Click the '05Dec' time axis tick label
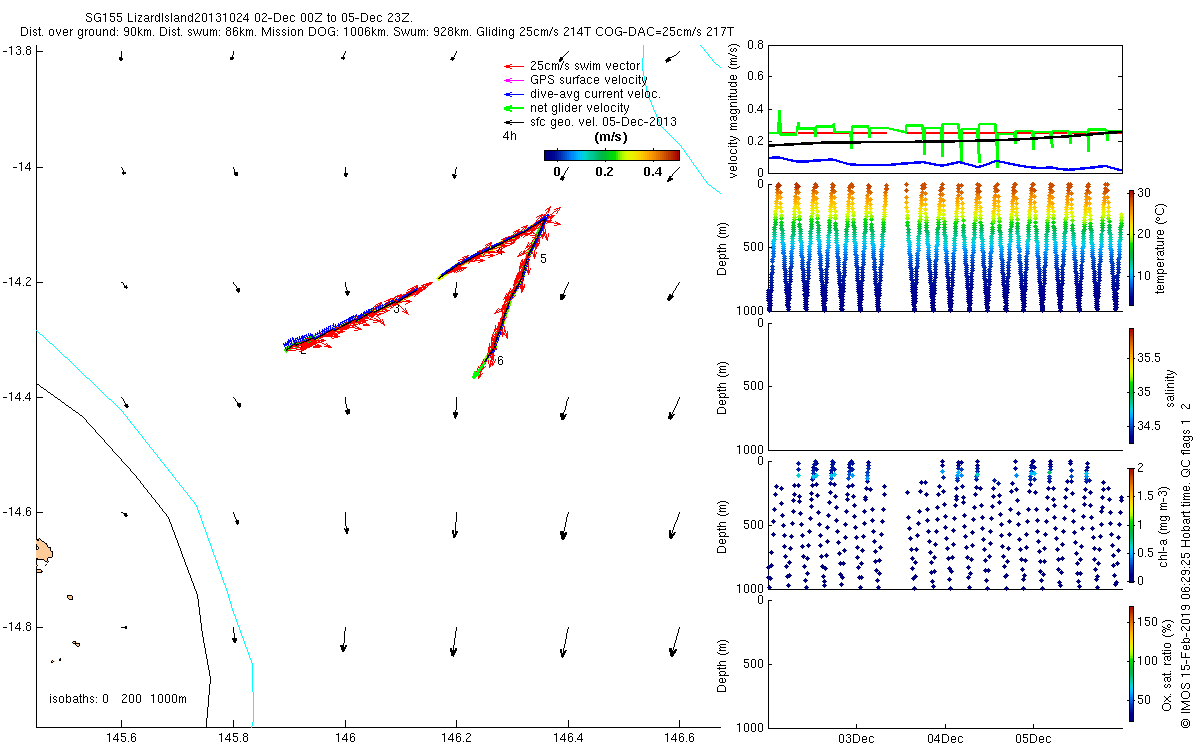Viewport: 1200px width, 750px height. coord(1033,739)
